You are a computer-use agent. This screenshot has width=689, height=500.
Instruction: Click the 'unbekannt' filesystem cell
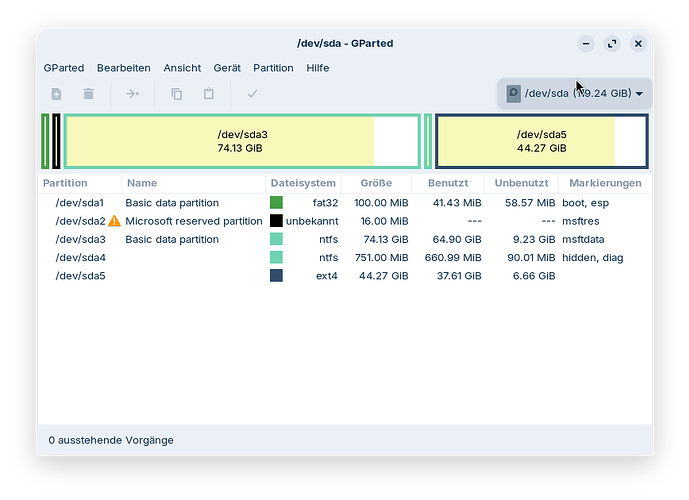(x=312, y=221)
